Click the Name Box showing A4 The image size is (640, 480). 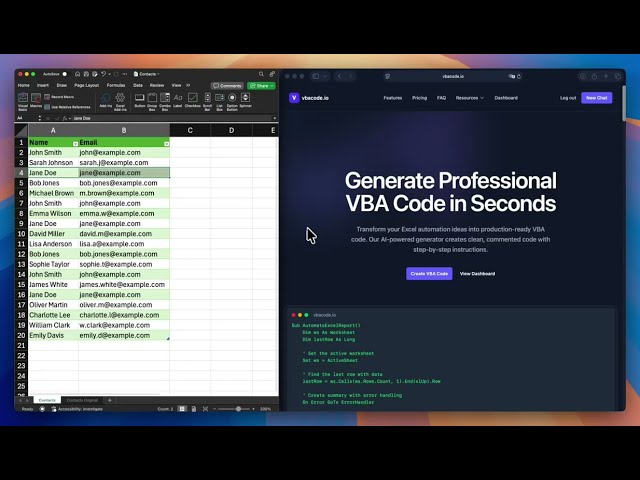click(x=27, y=118)
